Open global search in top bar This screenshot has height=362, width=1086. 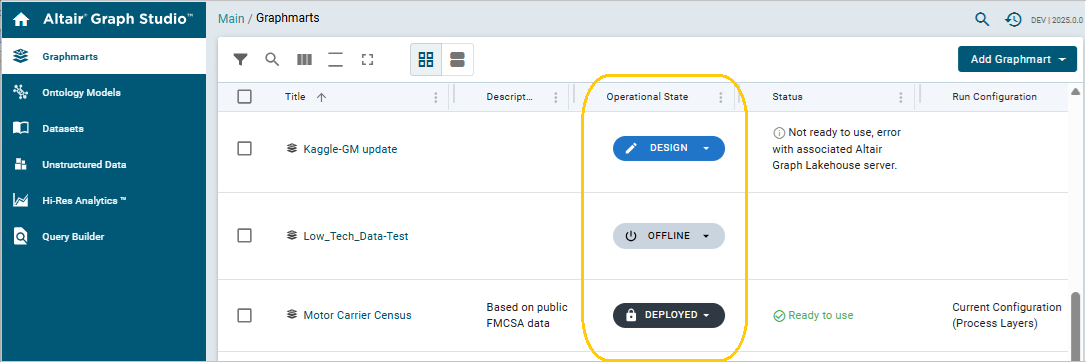[981, 19]
